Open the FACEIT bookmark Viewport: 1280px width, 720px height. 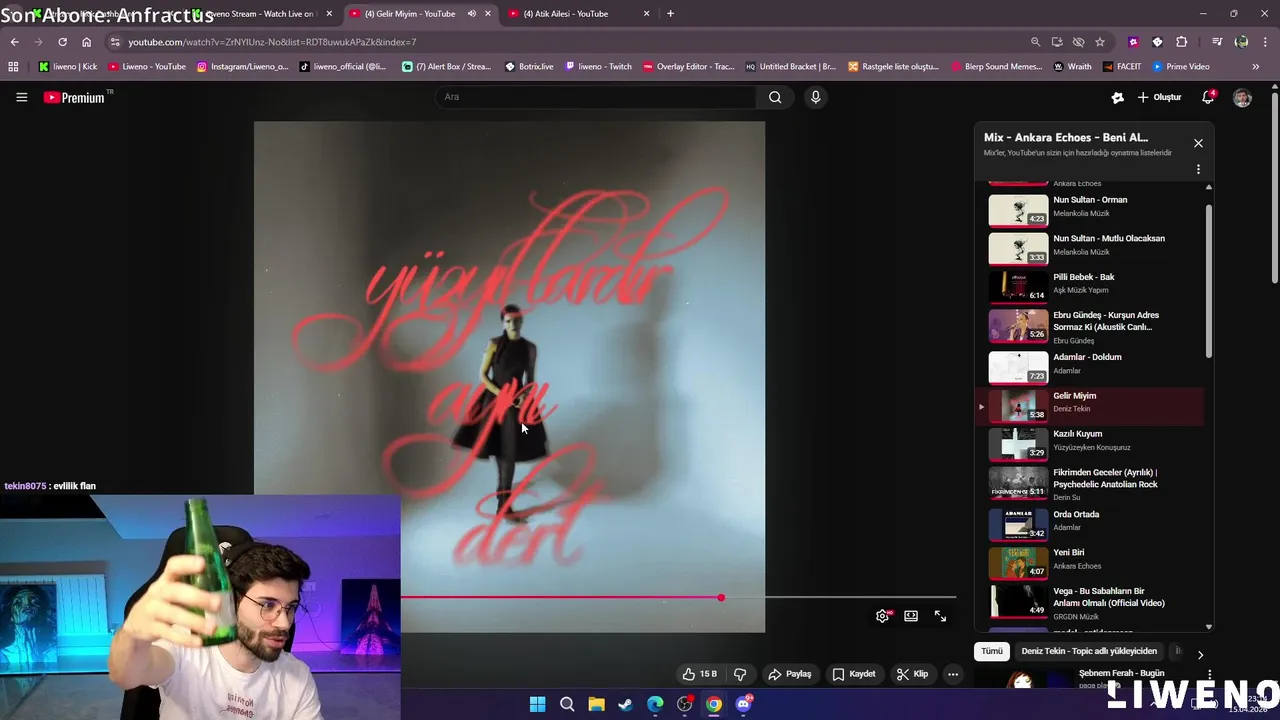(x=1121, y=67)
